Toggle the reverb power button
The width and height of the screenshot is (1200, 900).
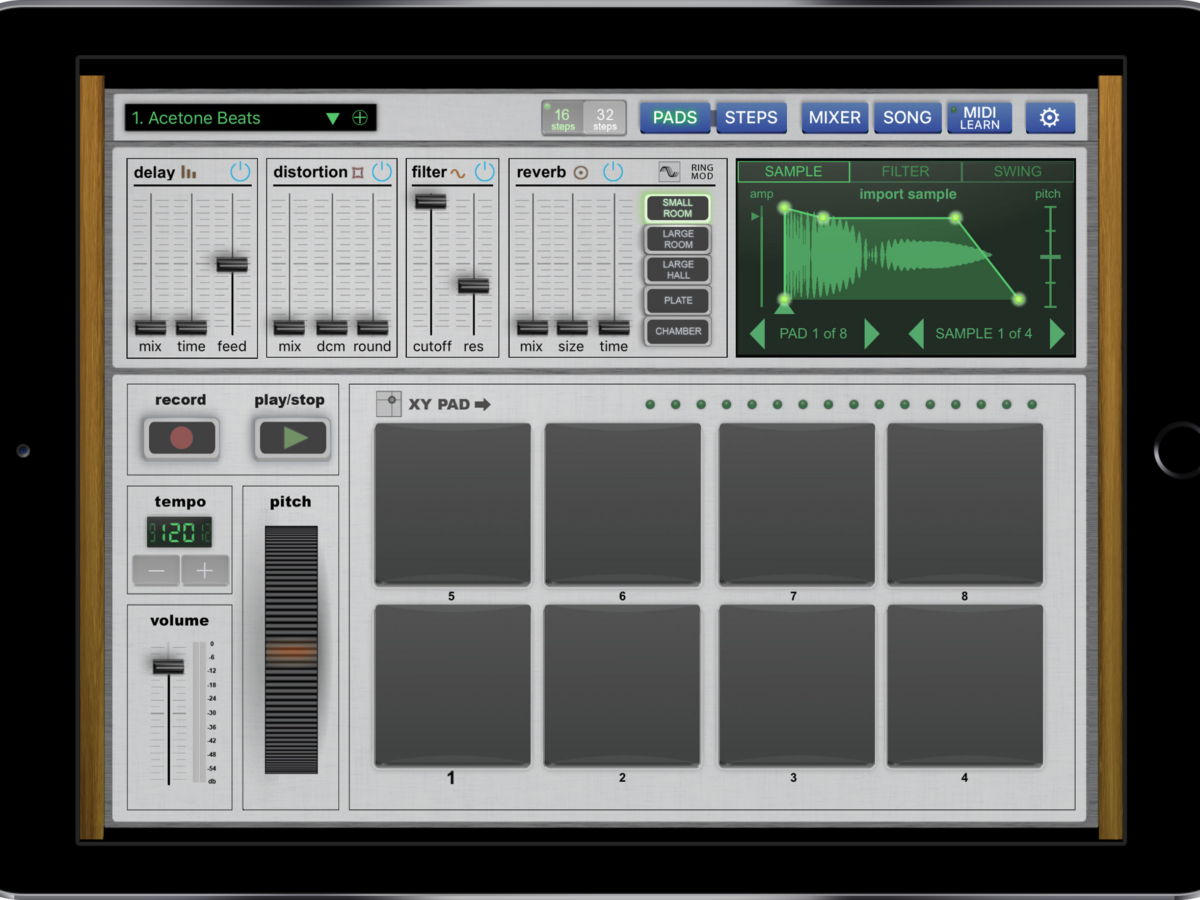click(613, 172)
